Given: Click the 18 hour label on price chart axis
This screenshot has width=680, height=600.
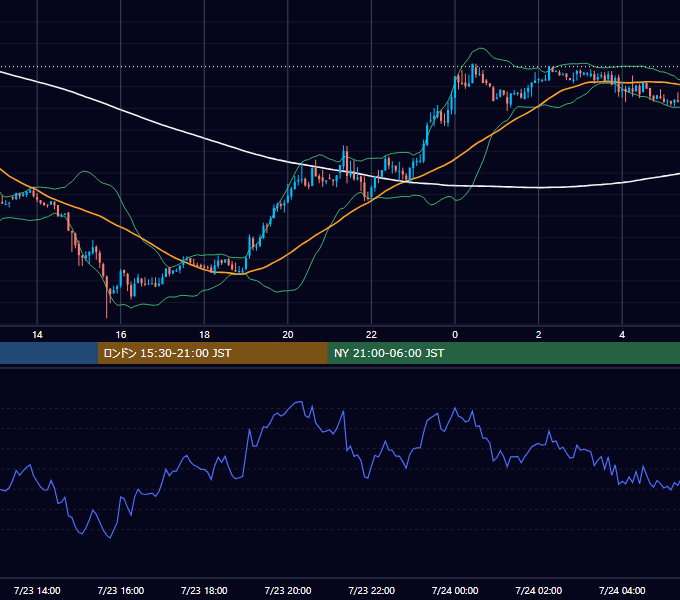Looking at the screenshot, I should pyautogui.click(x=204, y=335).
